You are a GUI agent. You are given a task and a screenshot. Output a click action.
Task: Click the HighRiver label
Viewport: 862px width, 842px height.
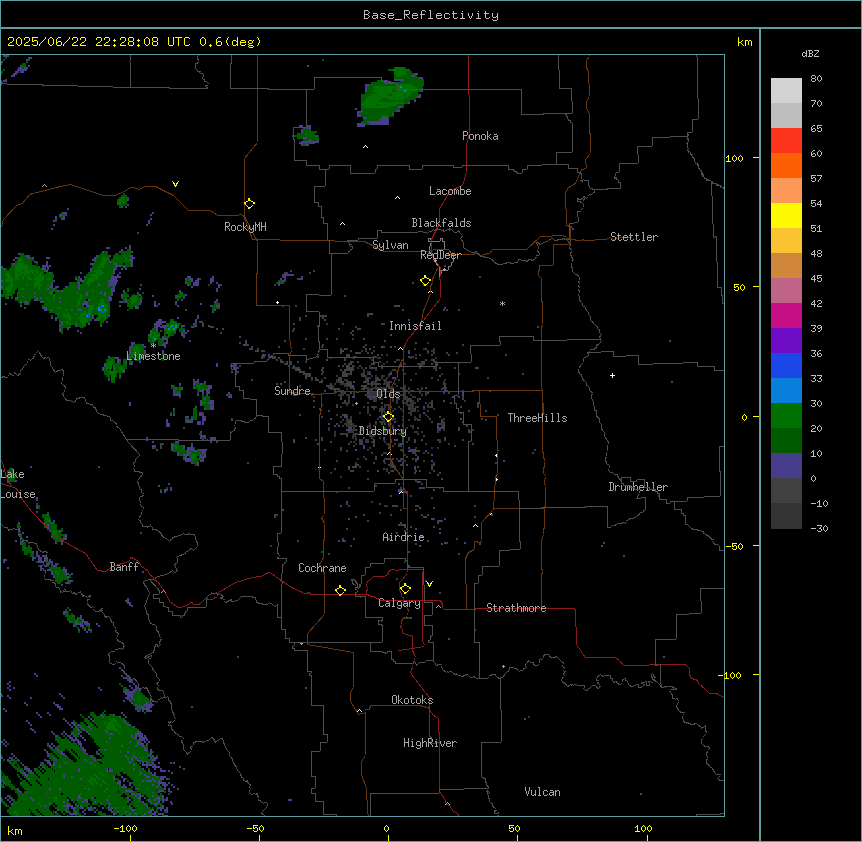click(430, 743)
